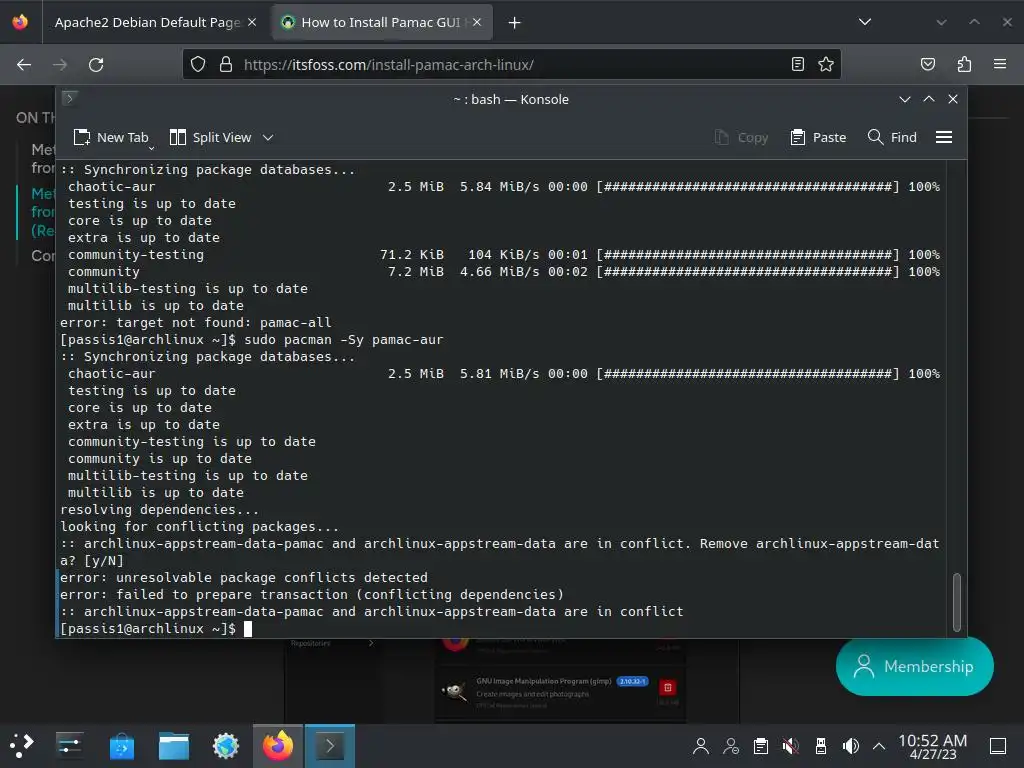The height and width of the screenshot is (768, 1024).
Task: Open removable devices tray icon
Action: (821, 746)
